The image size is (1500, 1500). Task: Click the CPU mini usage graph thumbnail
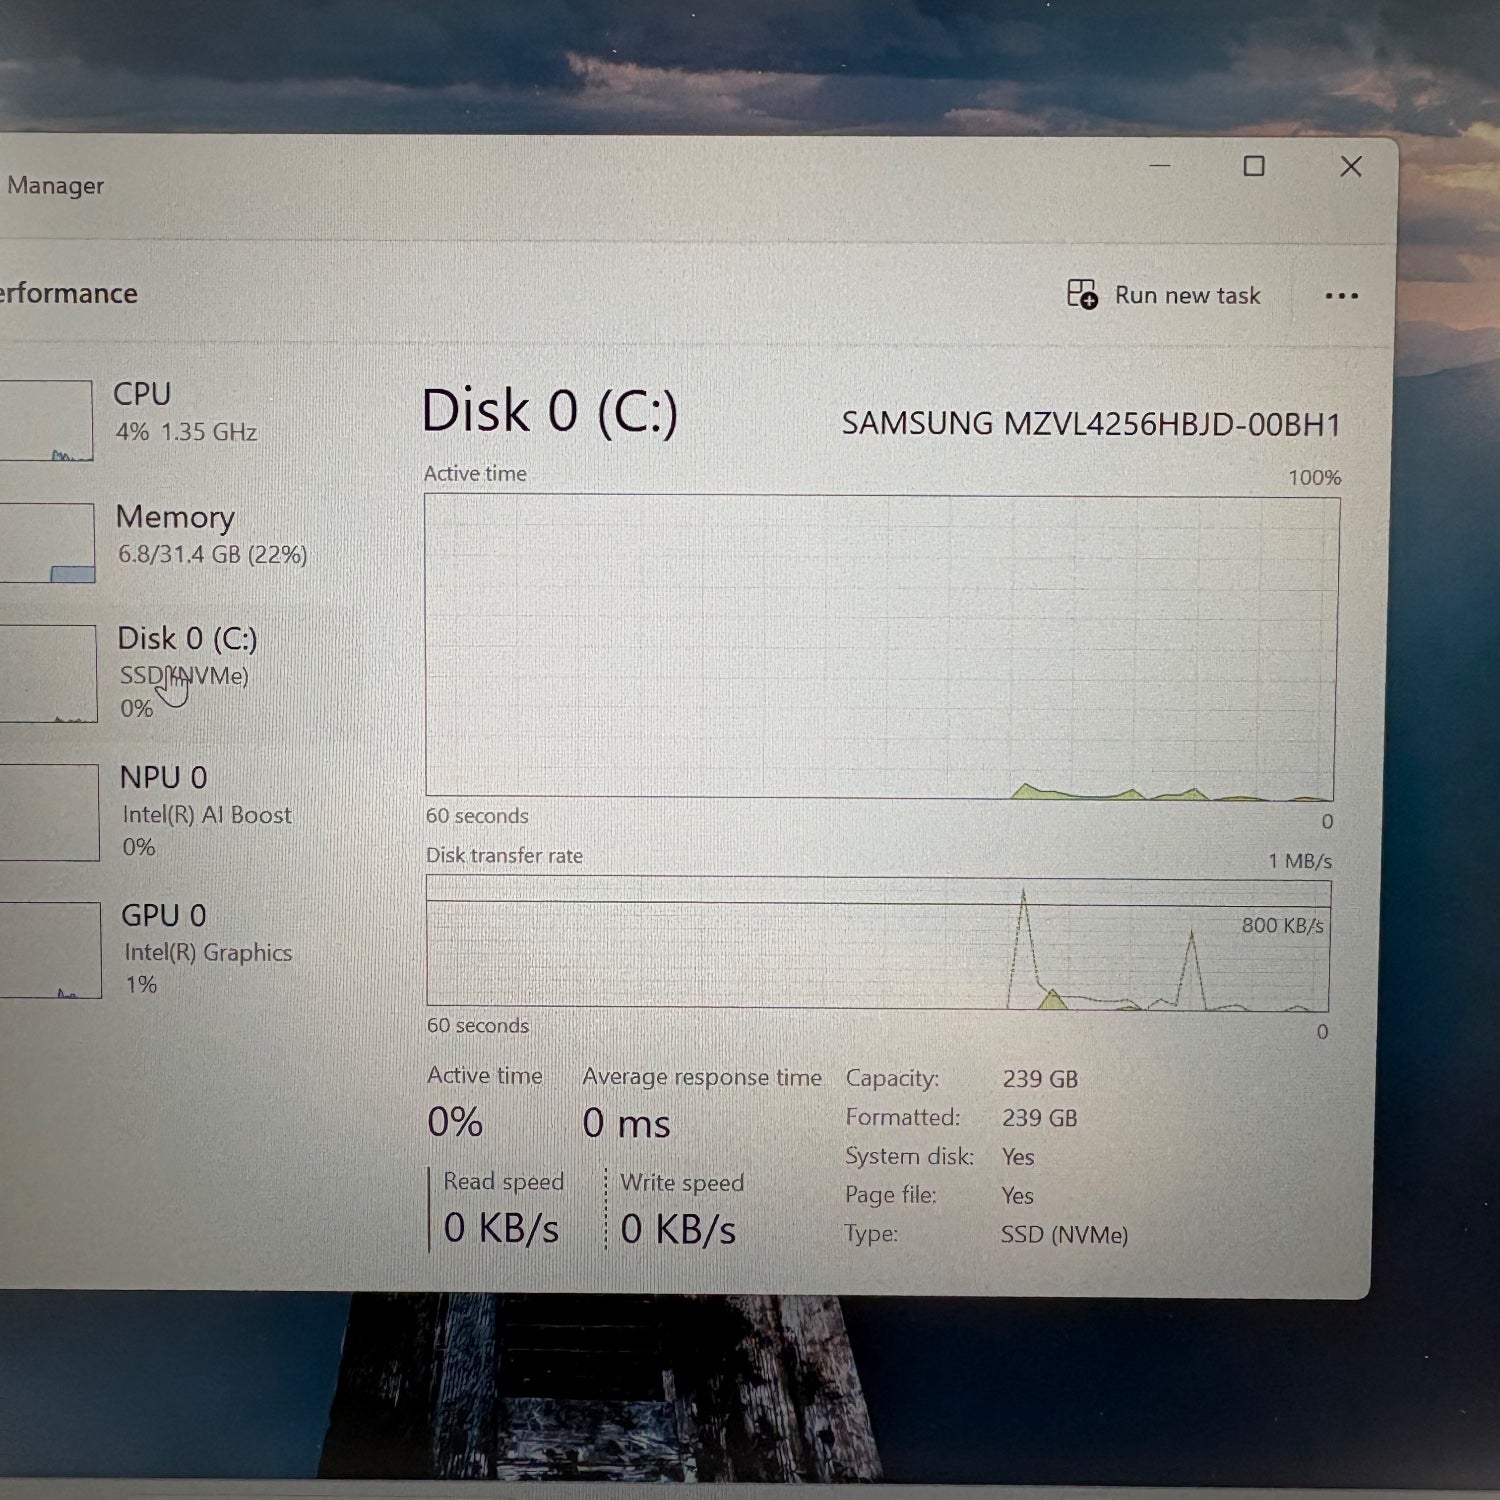pyautogui.click(x=45, y=420)
